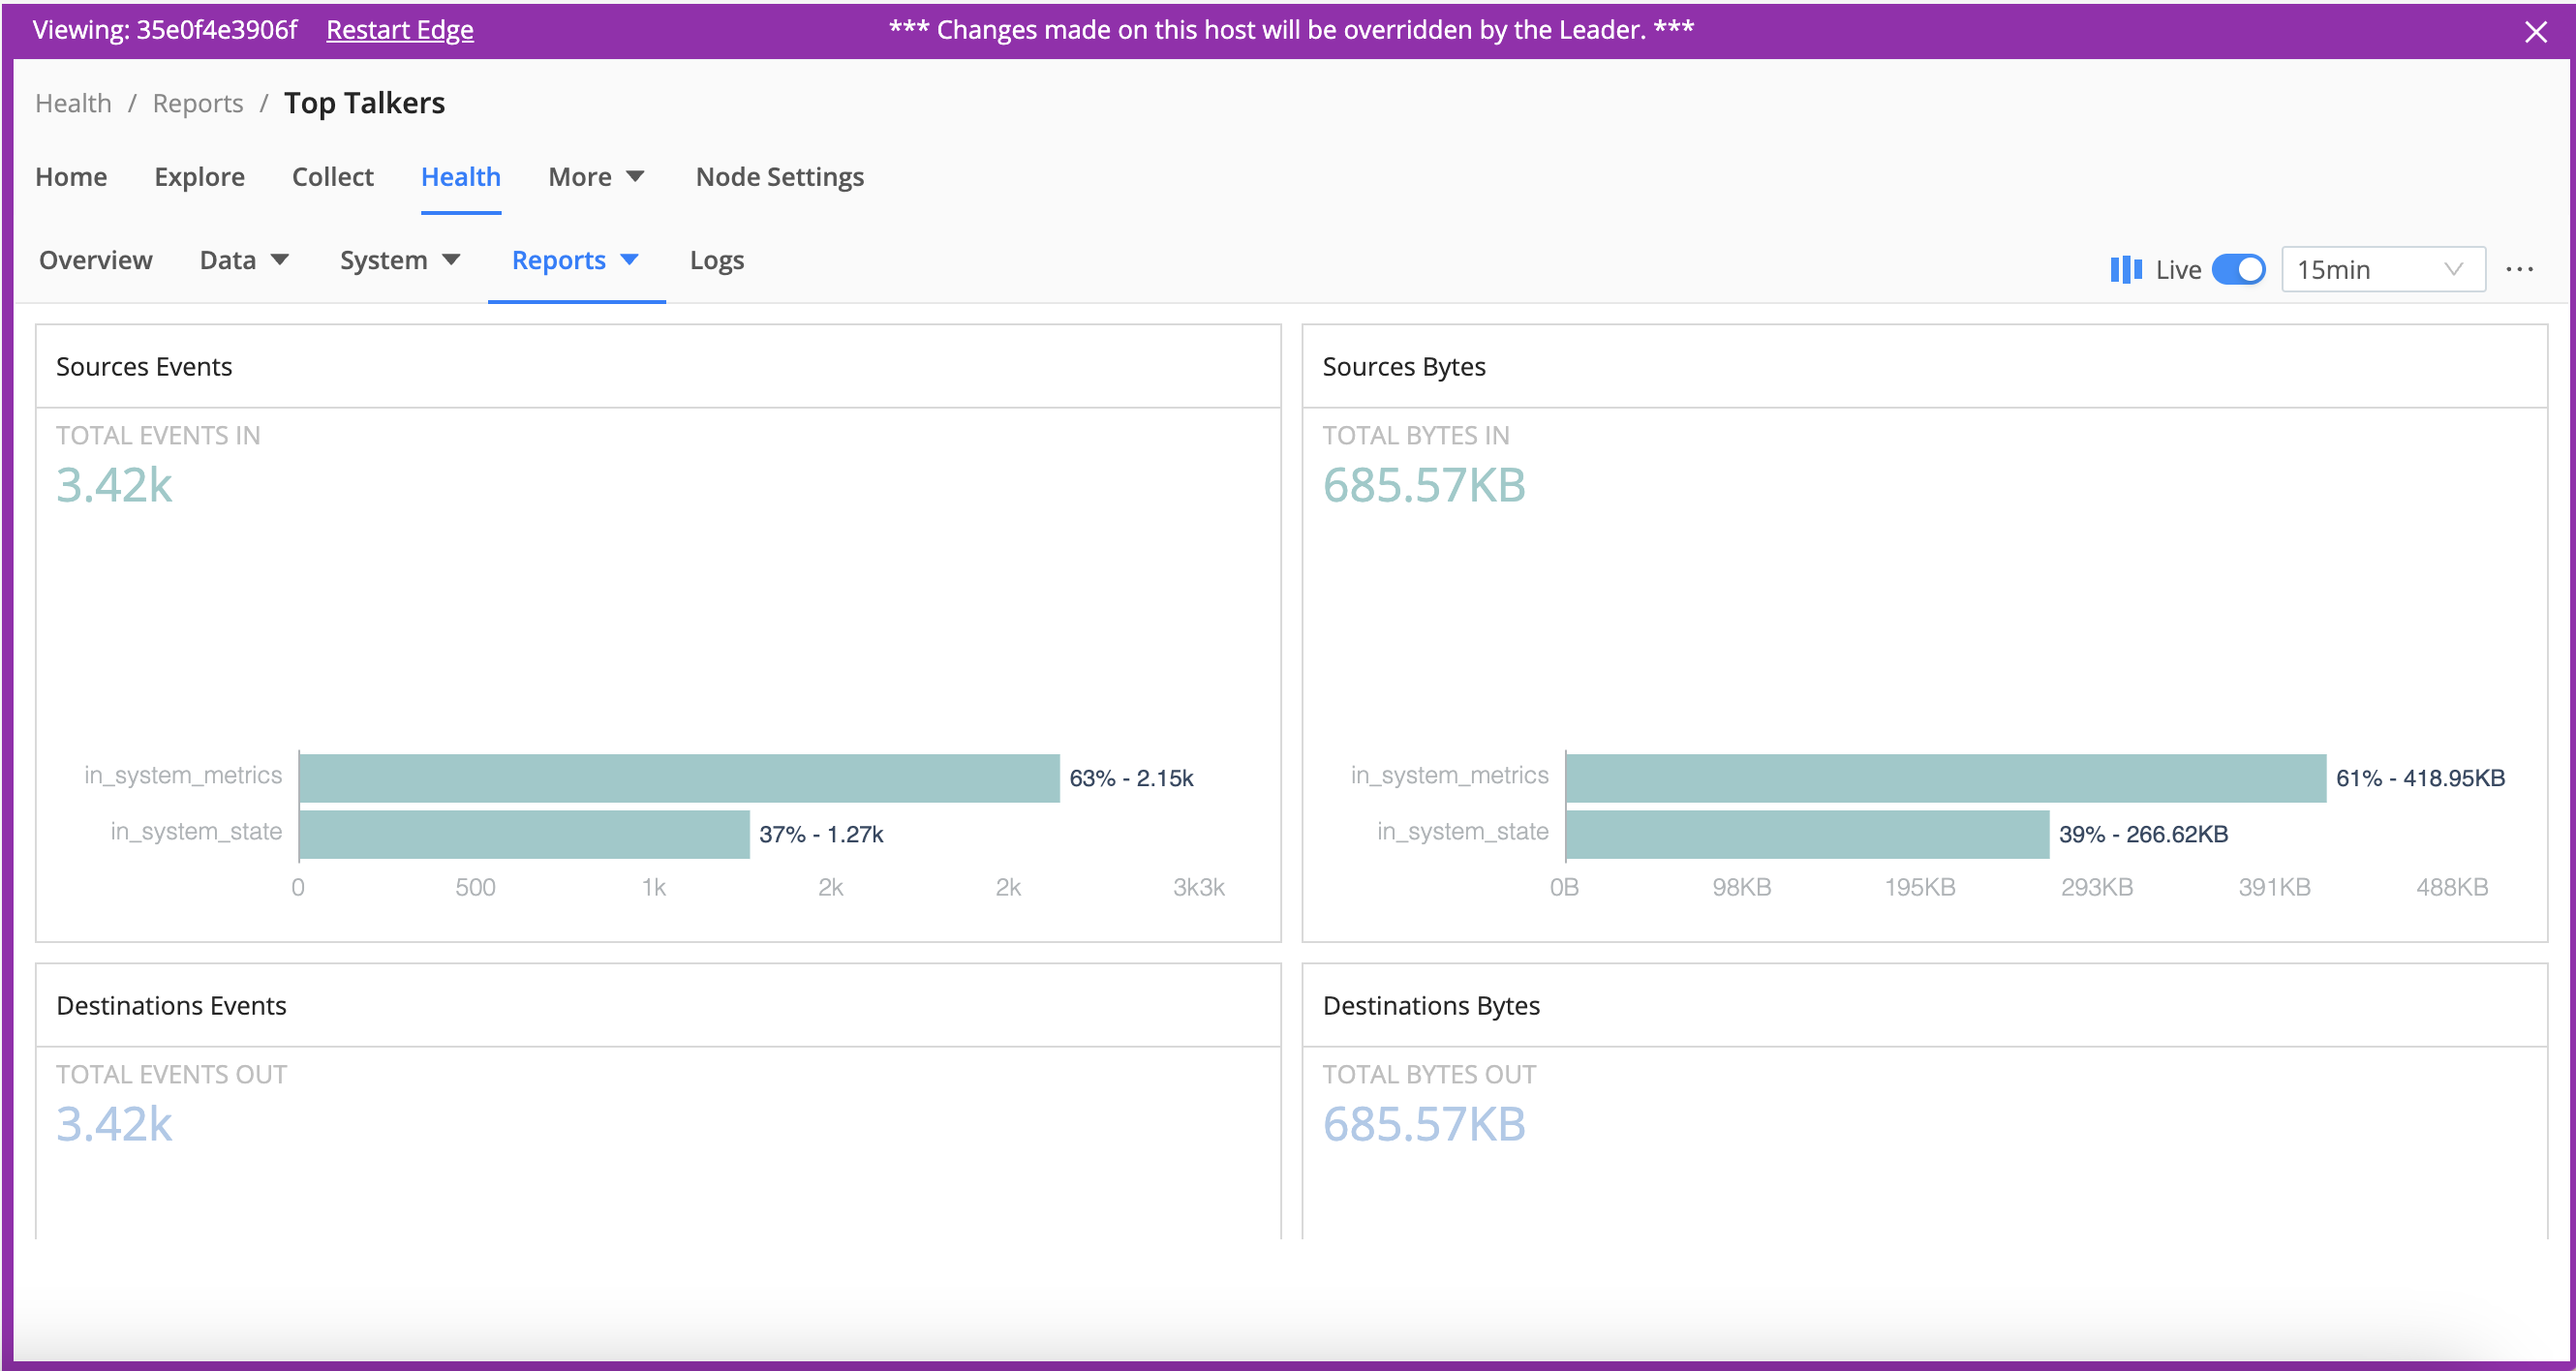
Task: Open the Explore menu item
Action: (x=199, y=177)
